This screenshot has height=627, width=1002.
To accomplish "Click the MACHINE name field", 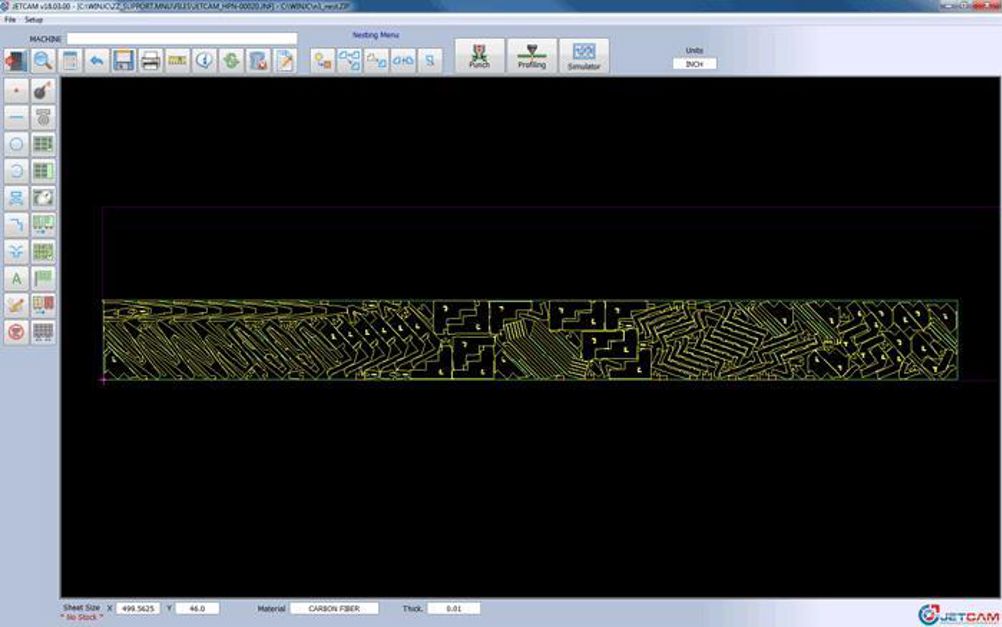I will tap(182, 39).
